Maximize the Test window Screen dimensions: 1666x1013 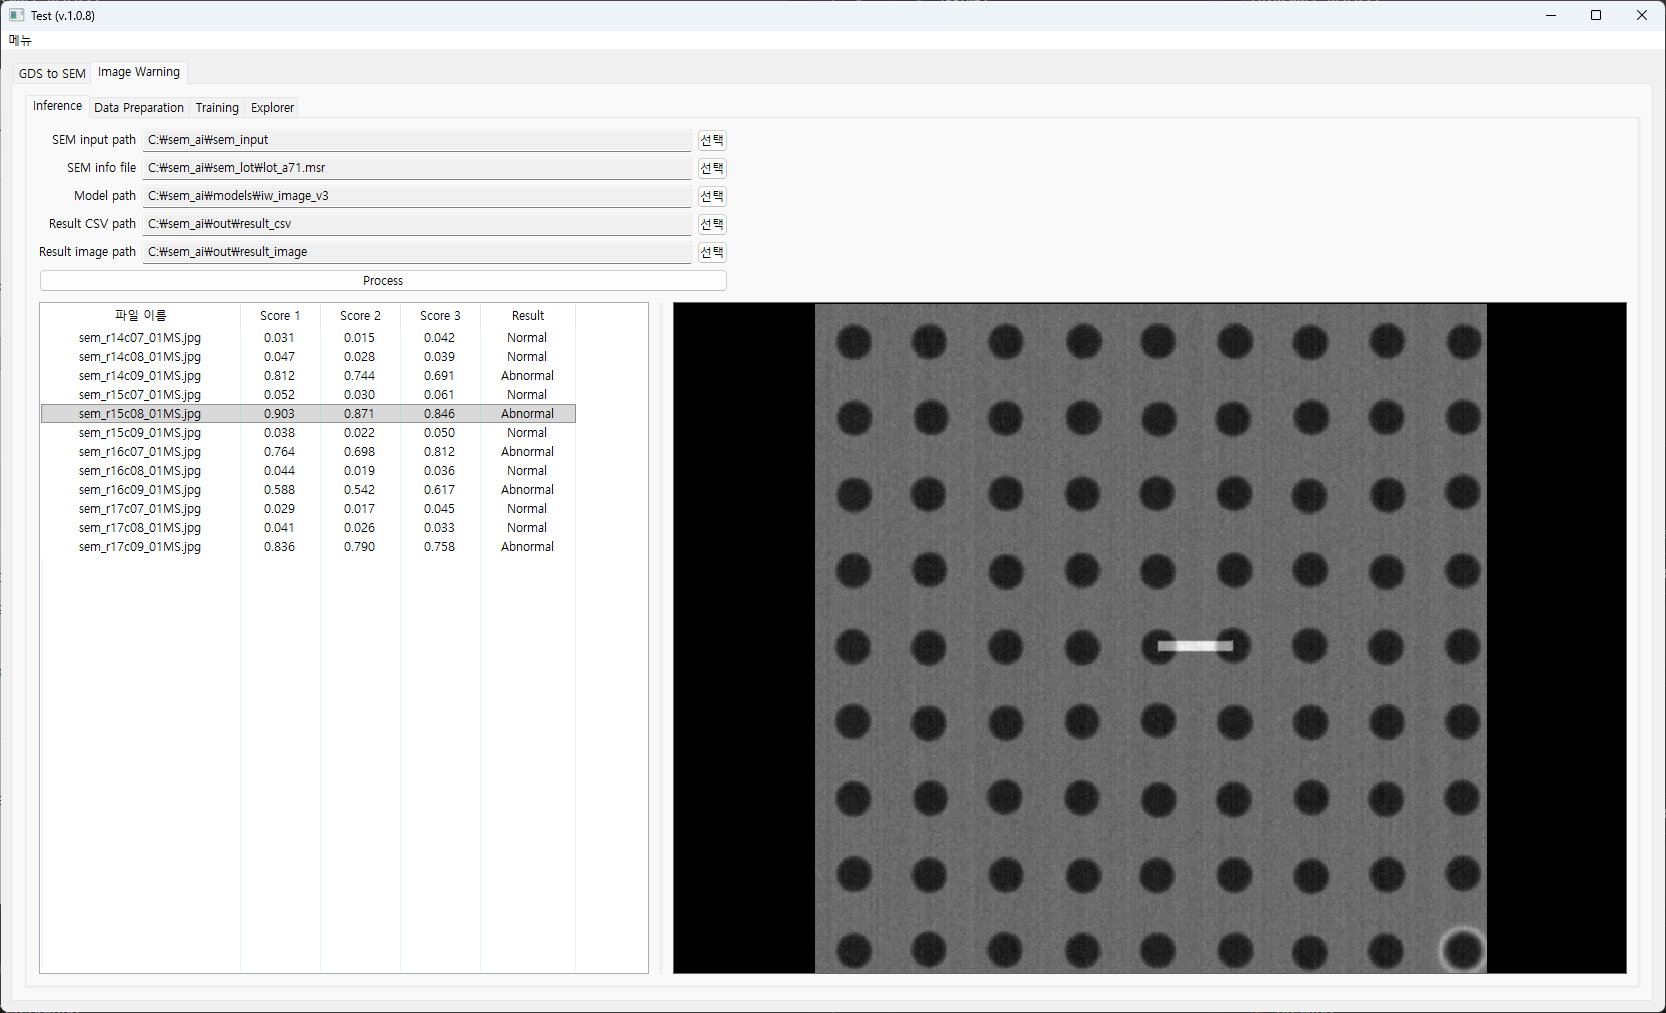coord(1596,15)
